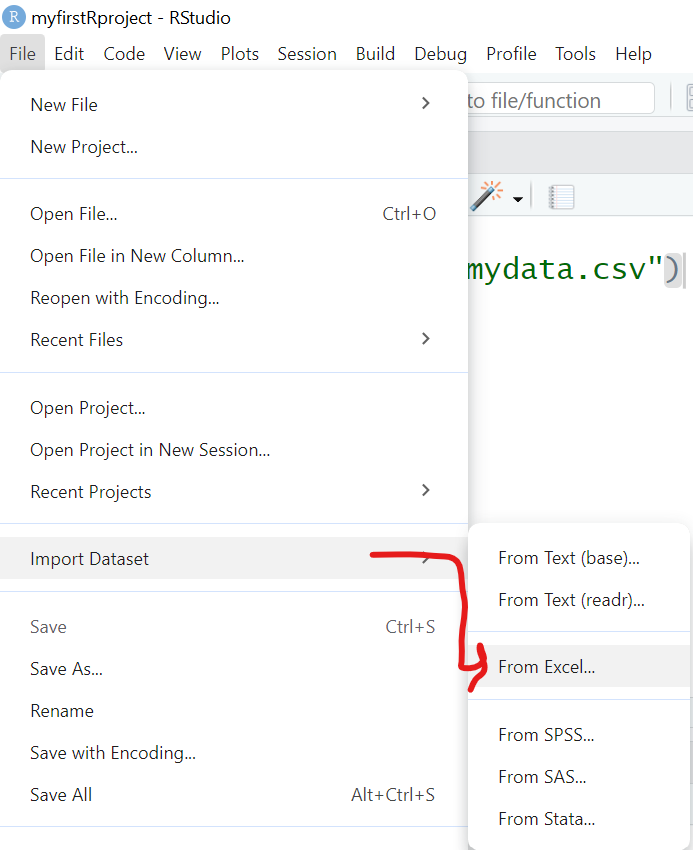The image size is (693, 850).
Task: Choose From Text (base)... import option
Action: (579, 558)
